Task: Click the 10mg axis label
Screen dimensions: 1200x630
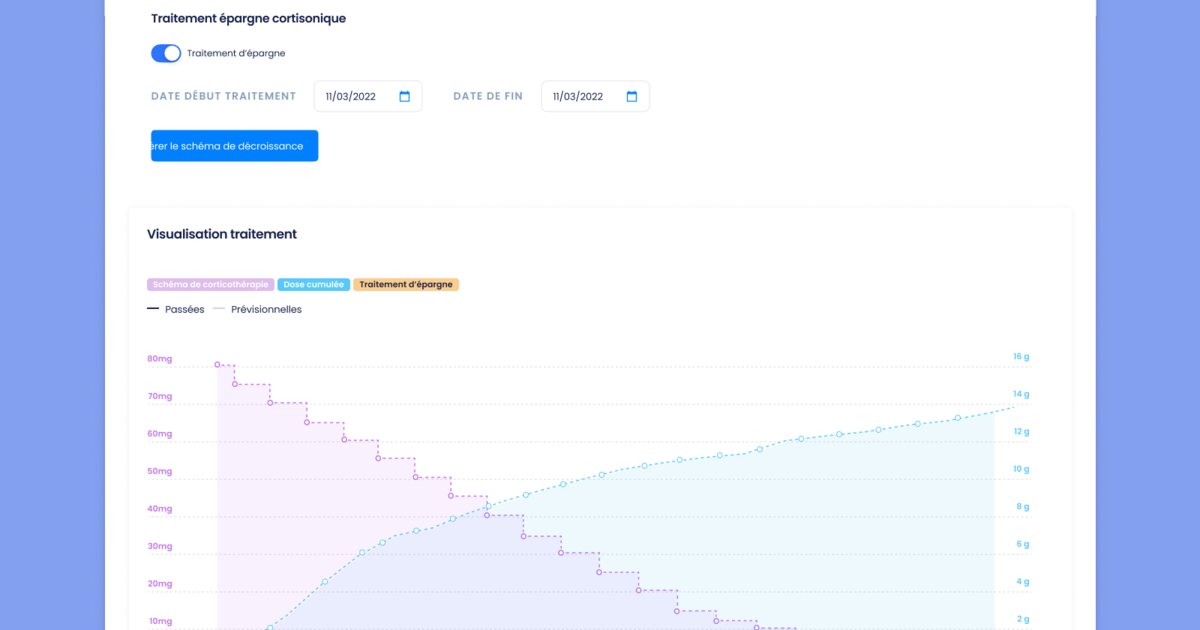Action: tap(160, 621)
